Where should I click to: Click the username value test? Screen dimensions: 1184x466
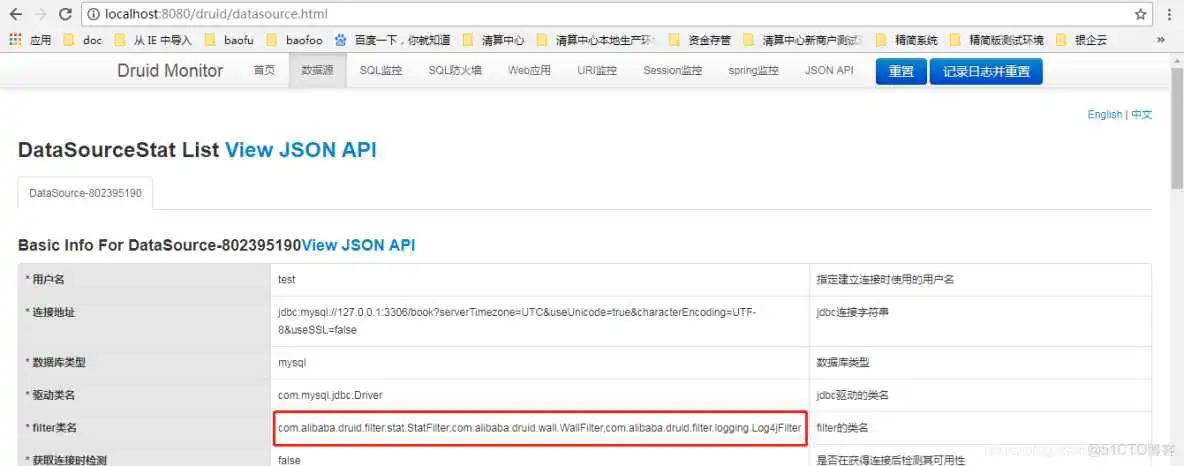click(287, 279)
